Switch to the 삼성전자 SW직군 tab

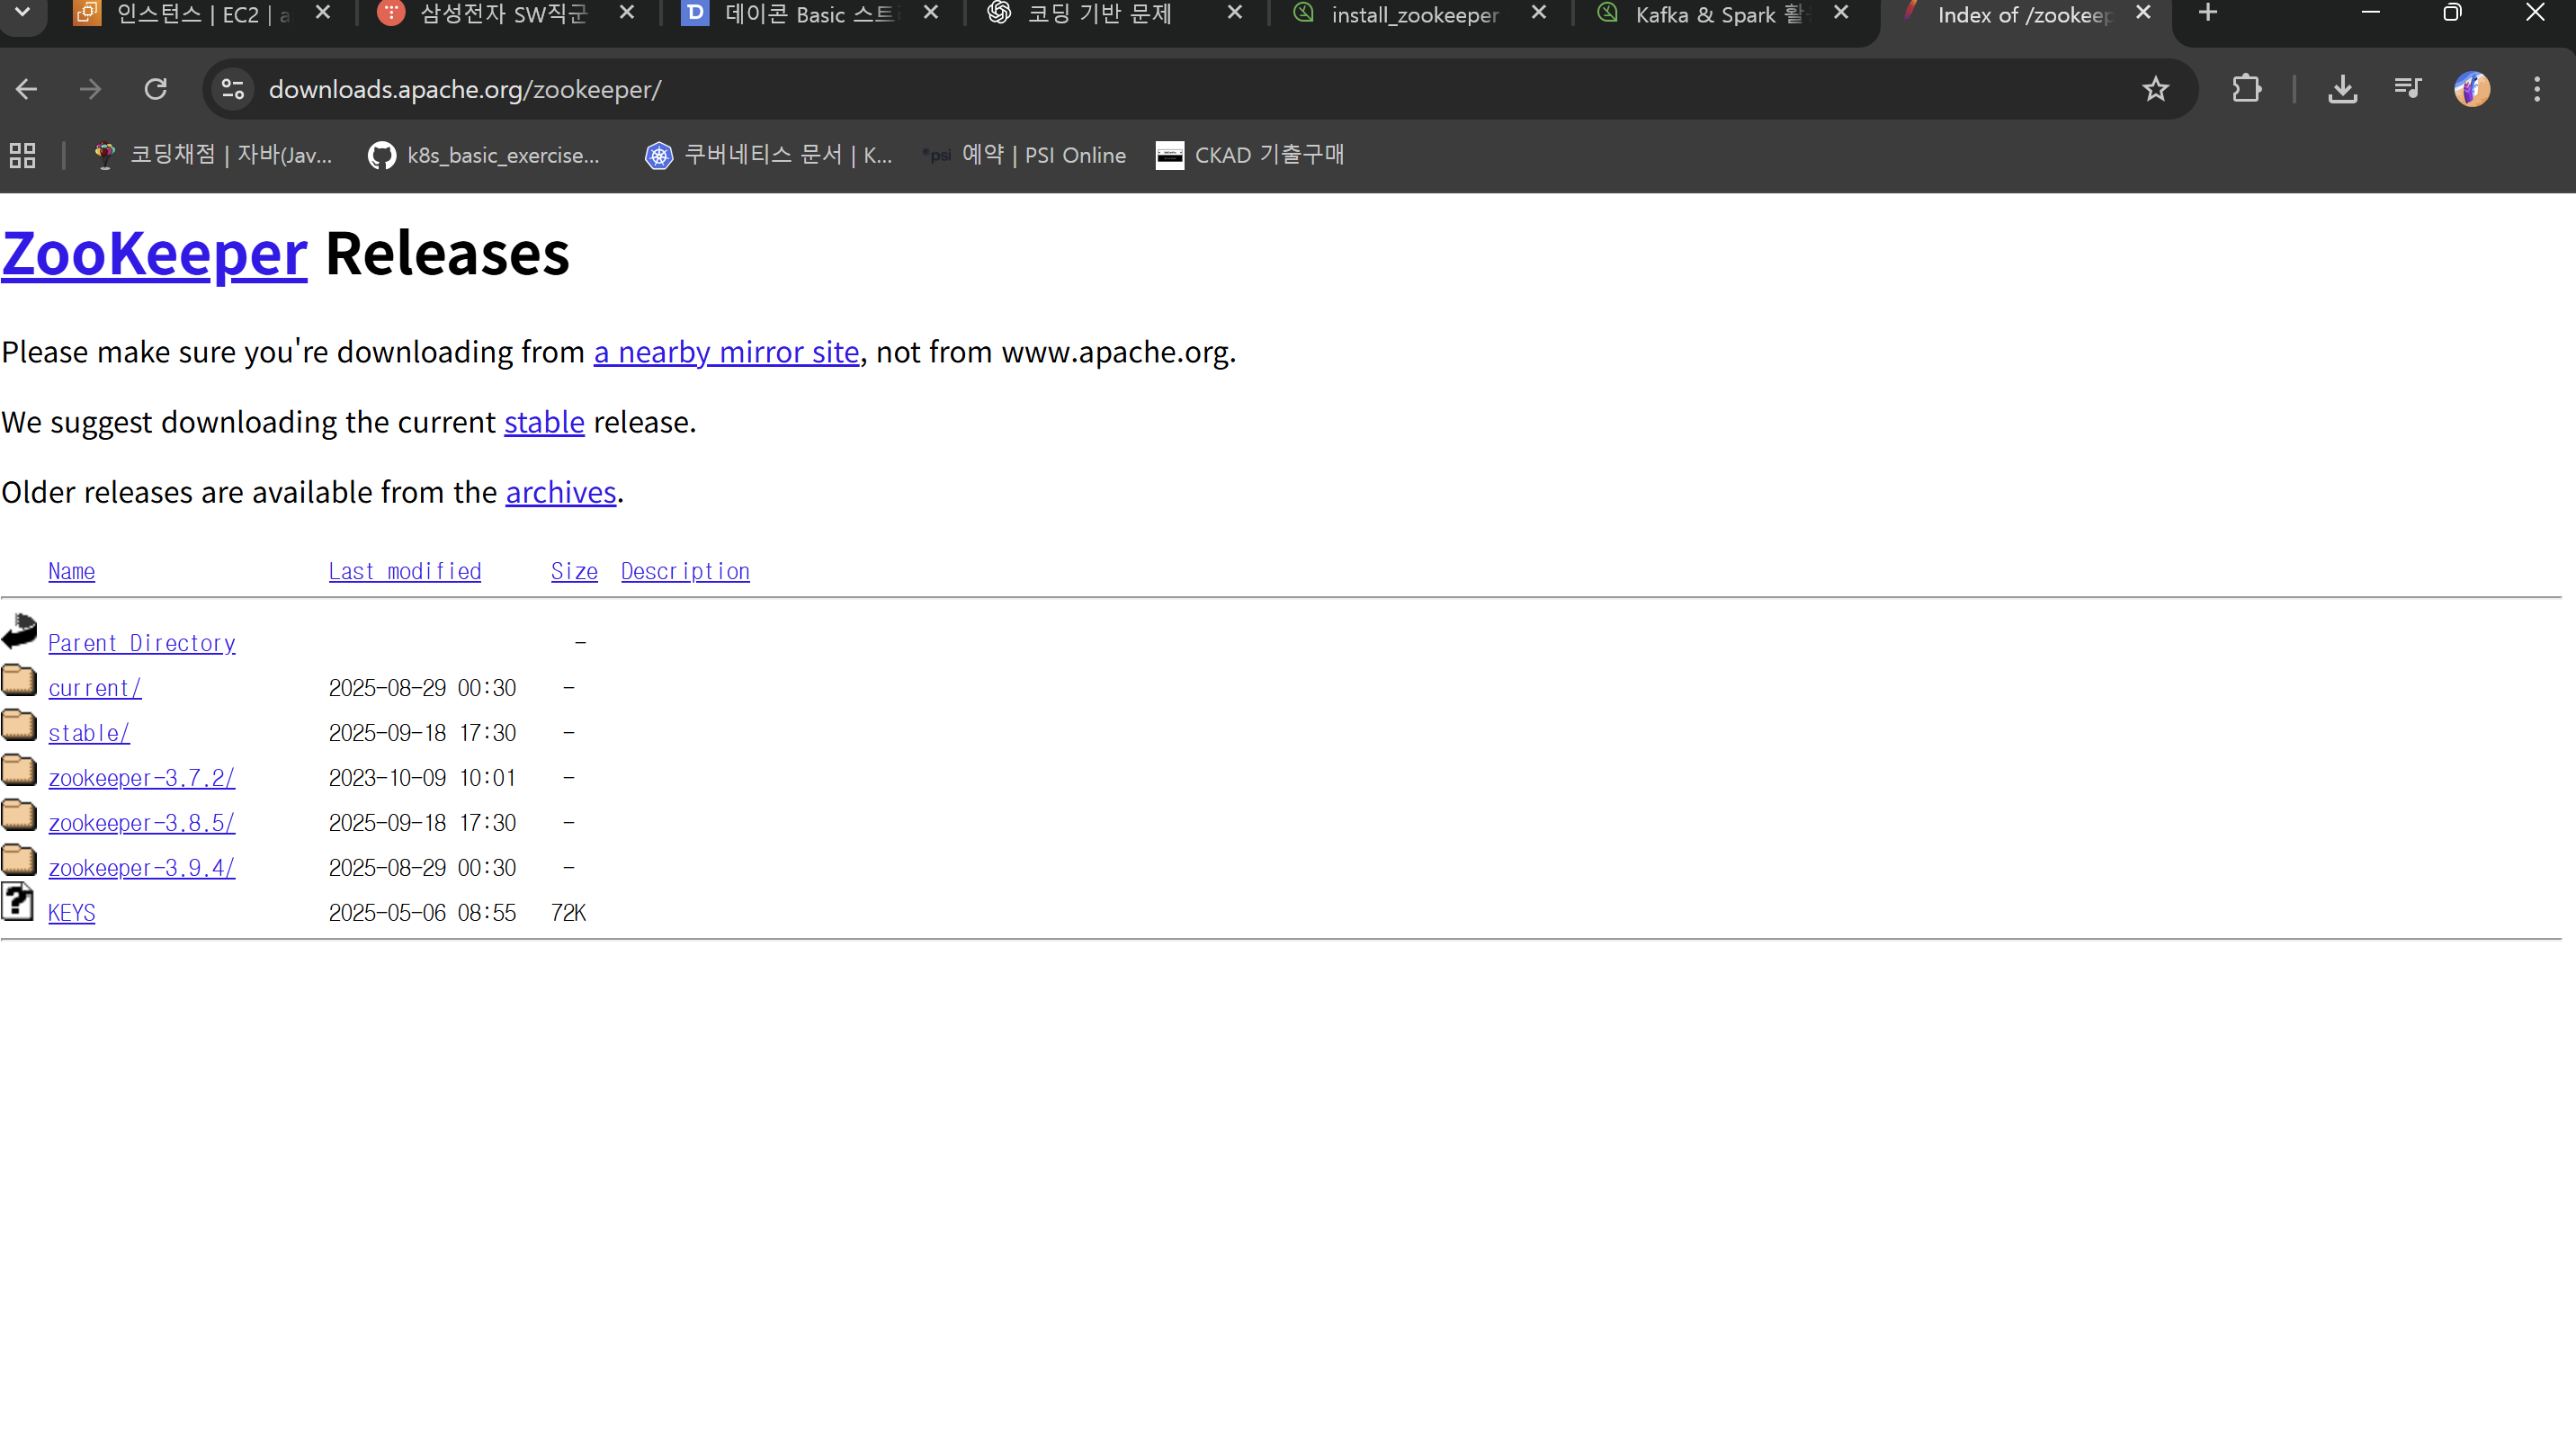pos(503,15)
